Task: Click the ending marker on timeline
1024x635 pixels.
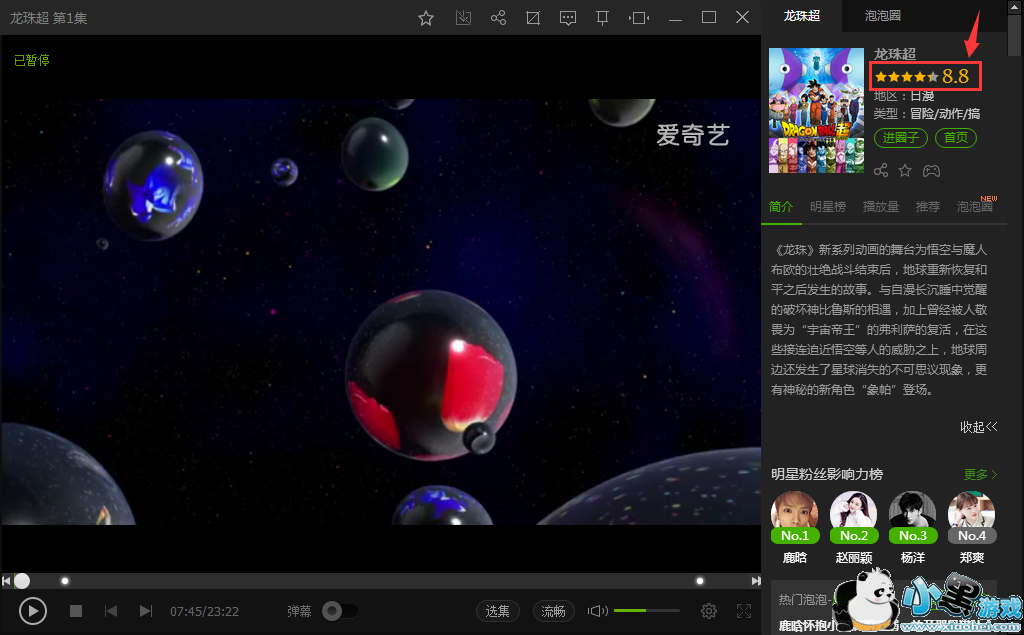Action: 699,580
